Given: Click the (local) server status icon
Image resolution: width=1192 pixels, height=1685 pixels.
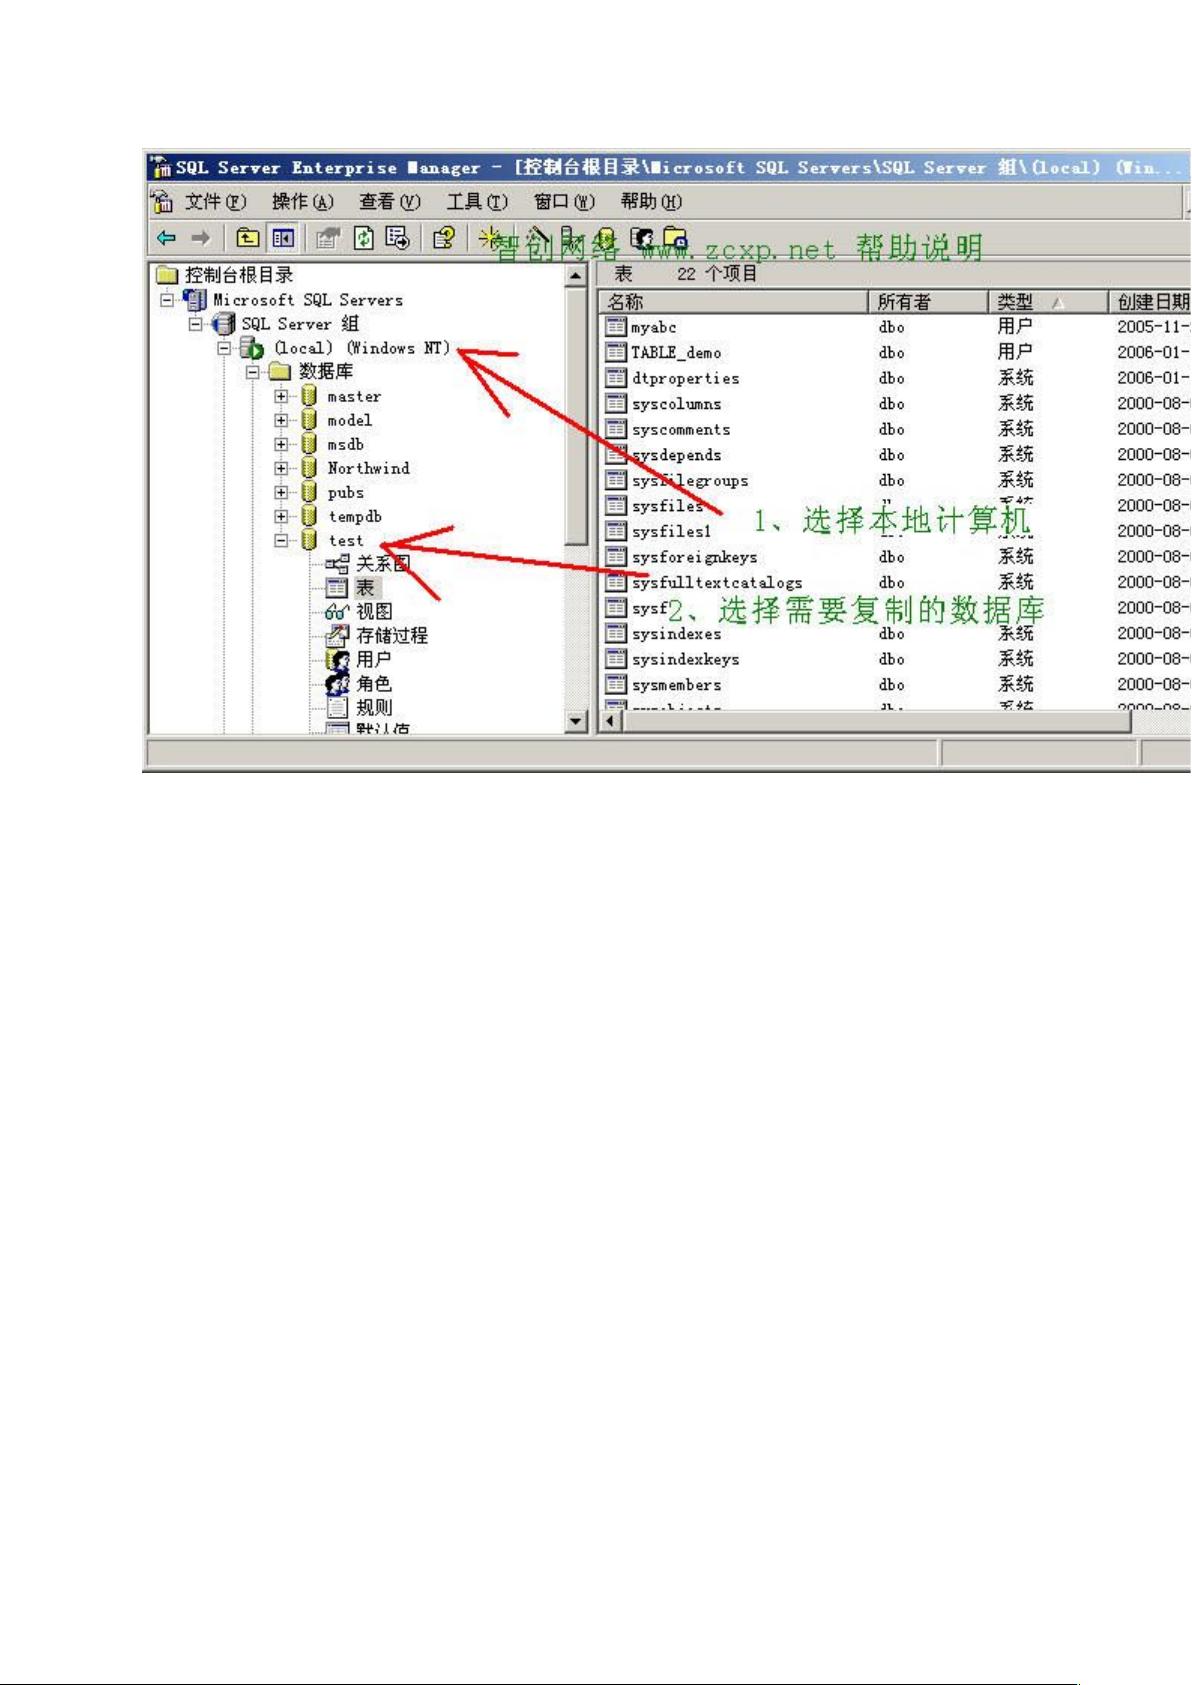Looking at the screenshot, I should click(x=251, y=348).
